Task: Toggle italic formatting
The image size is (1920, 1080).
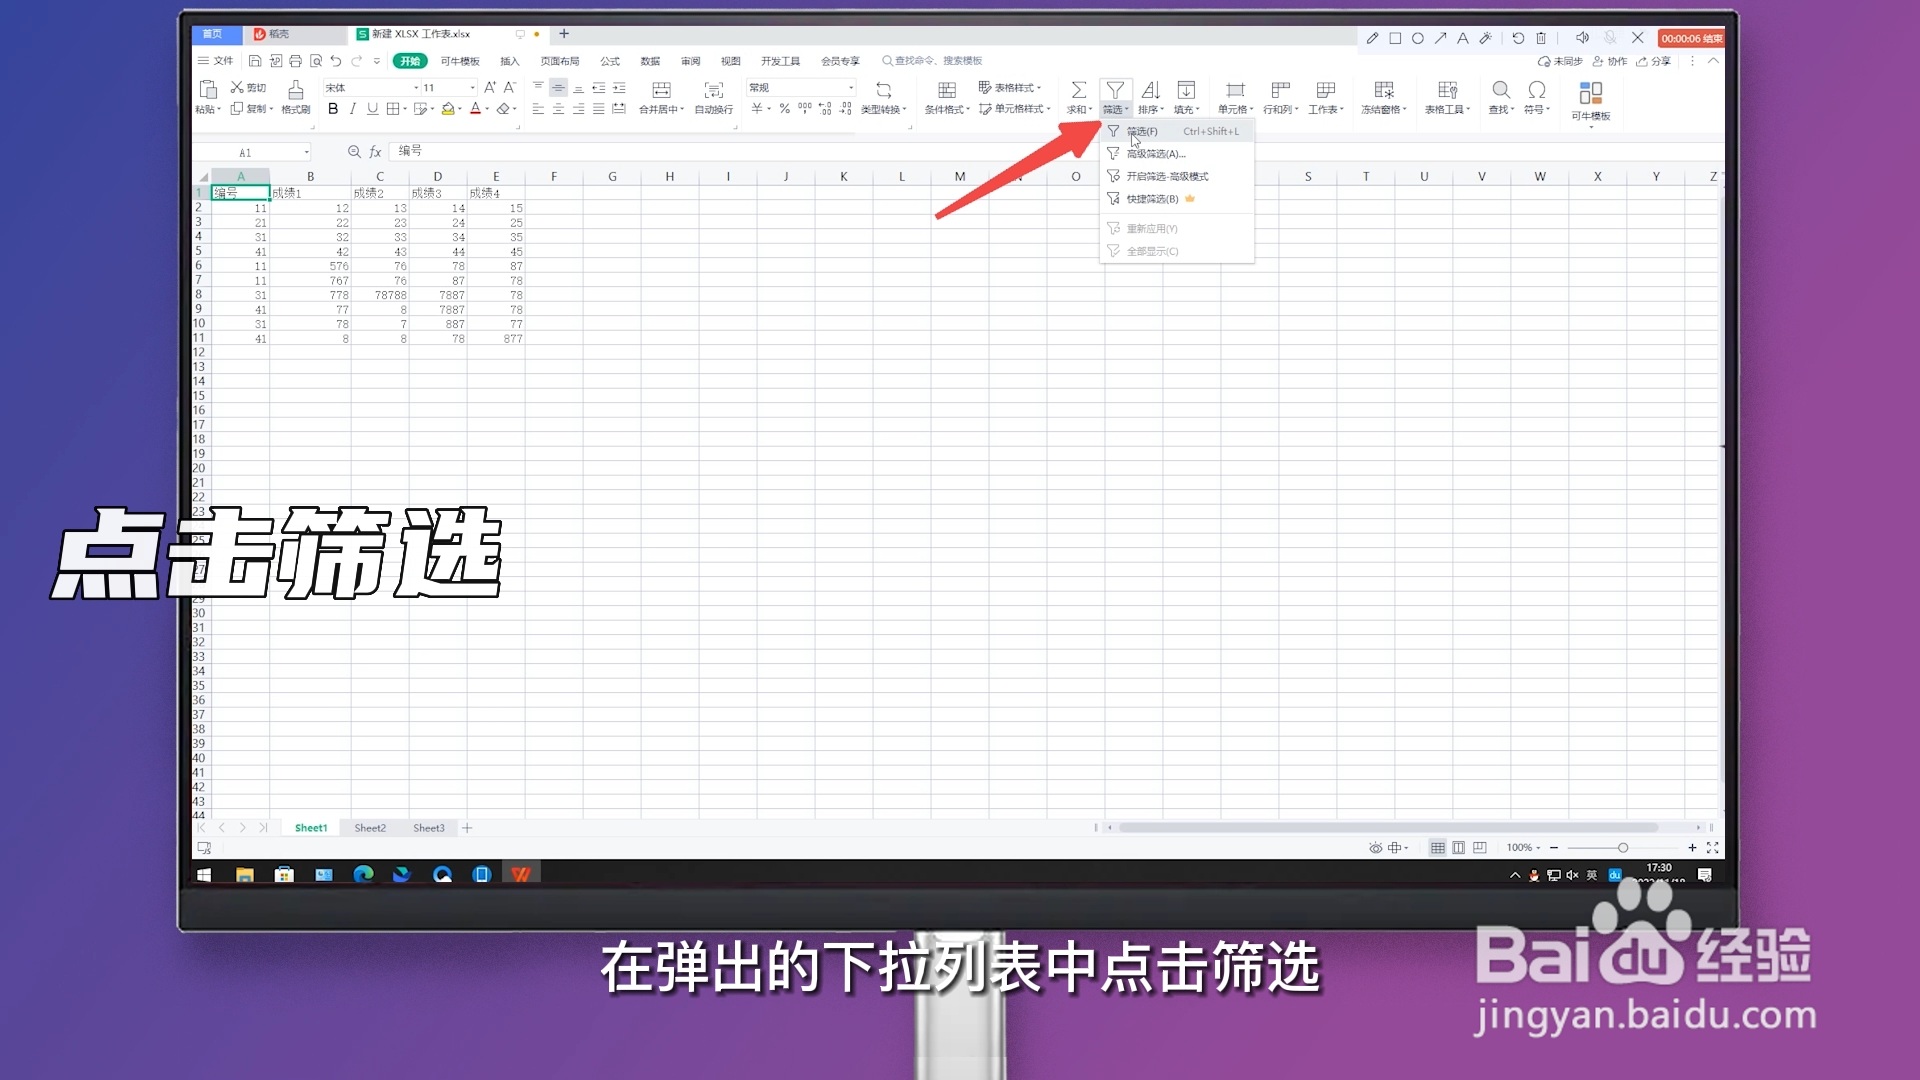Action: [352, 109]
